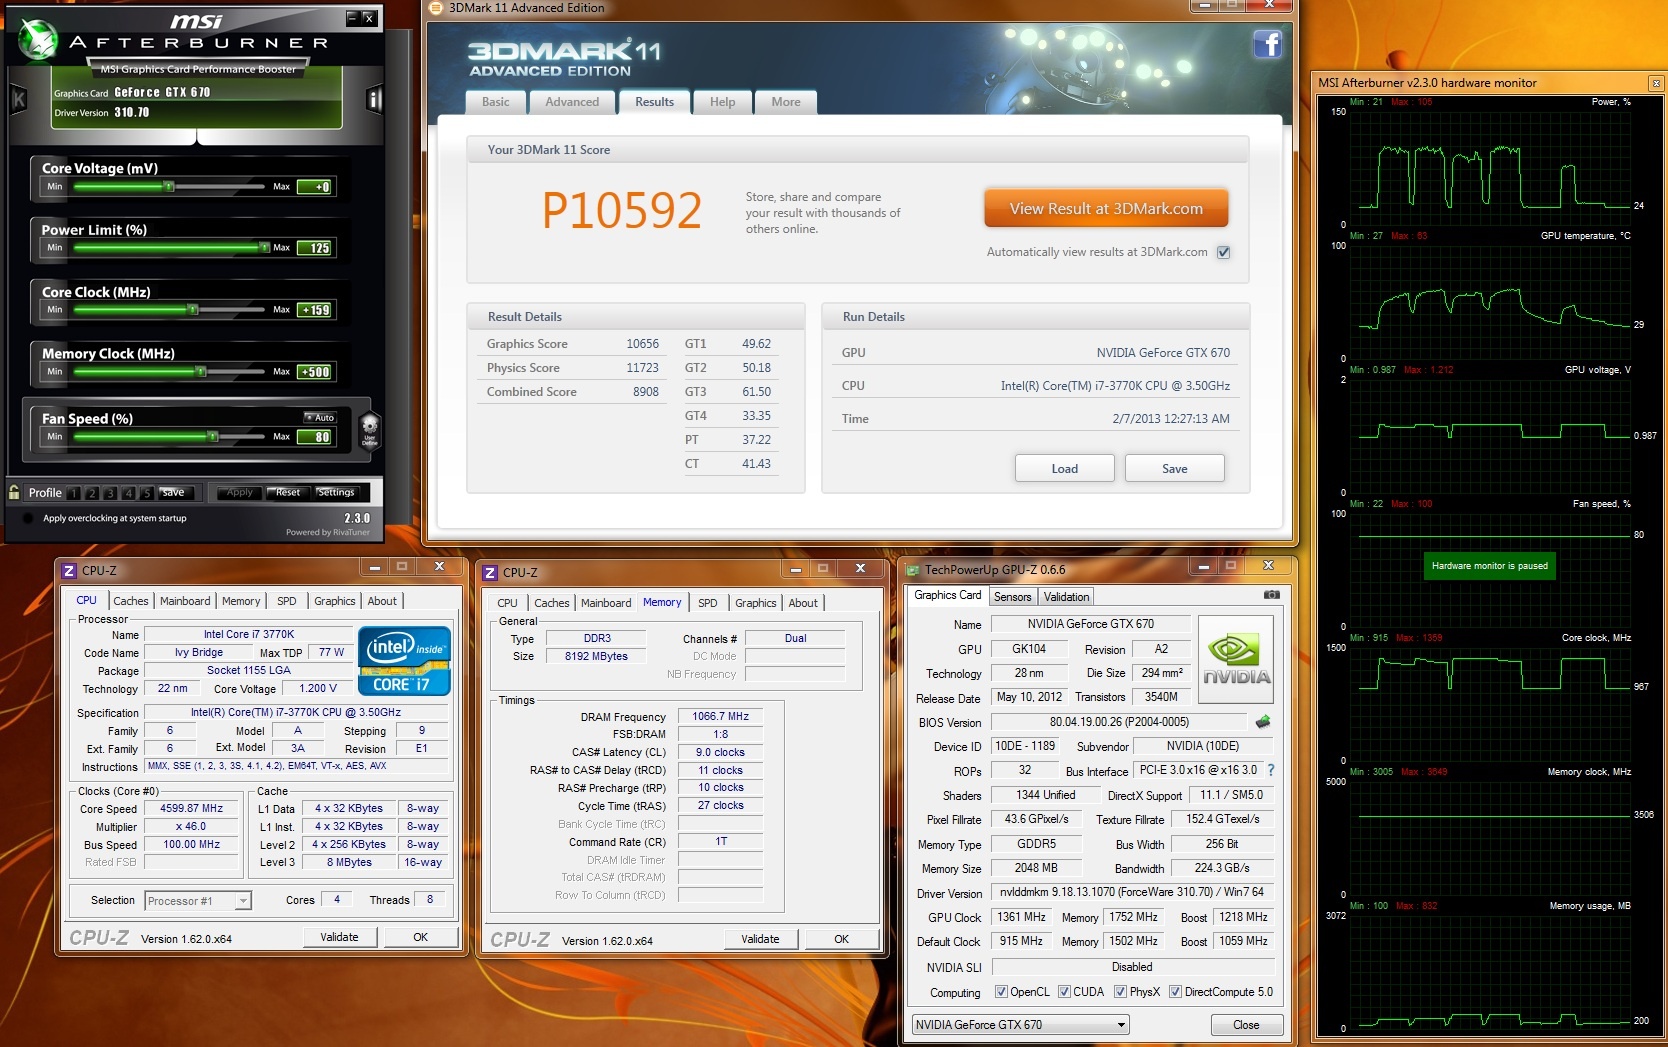1668x1047 pixels.
Task: Click the Core Clock slider handle
Action: click(193, 310)
